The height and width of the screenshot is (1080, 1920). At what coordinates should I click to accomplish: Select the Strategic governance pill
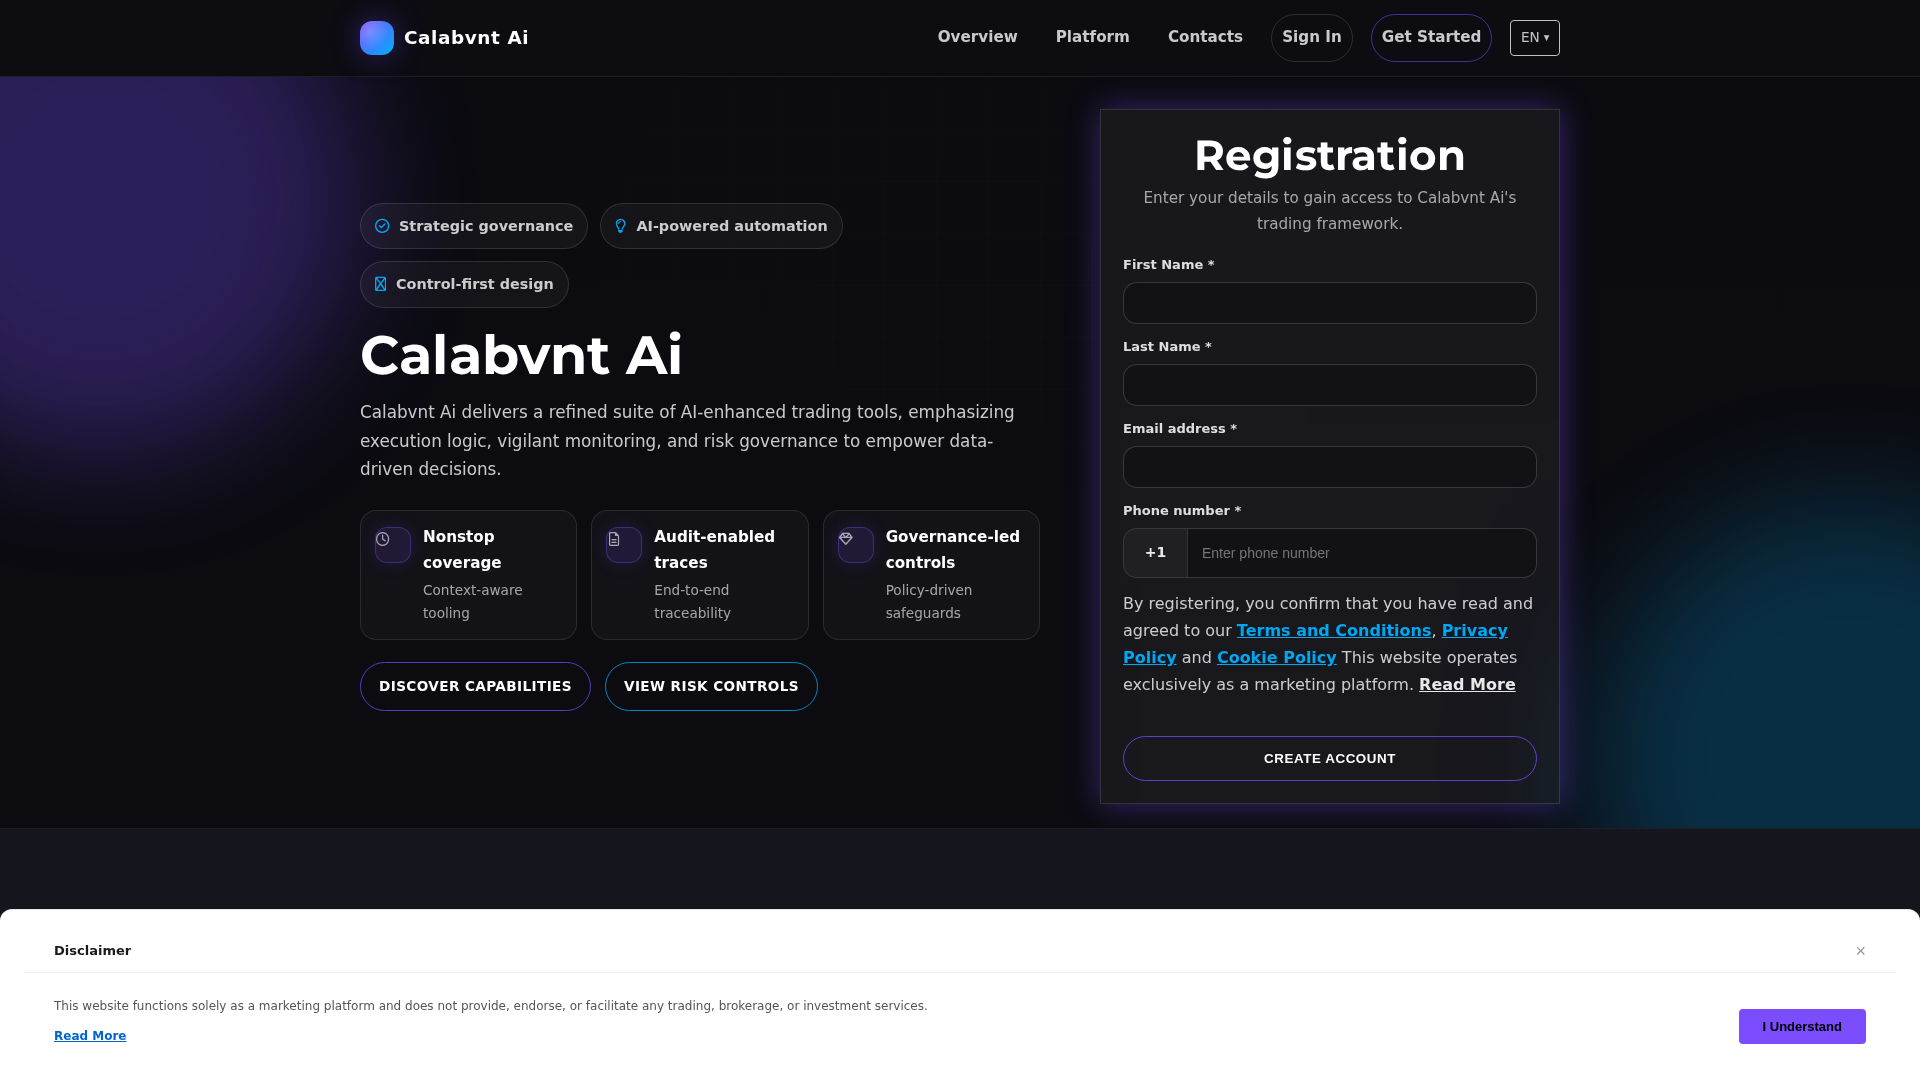[474, 226]
